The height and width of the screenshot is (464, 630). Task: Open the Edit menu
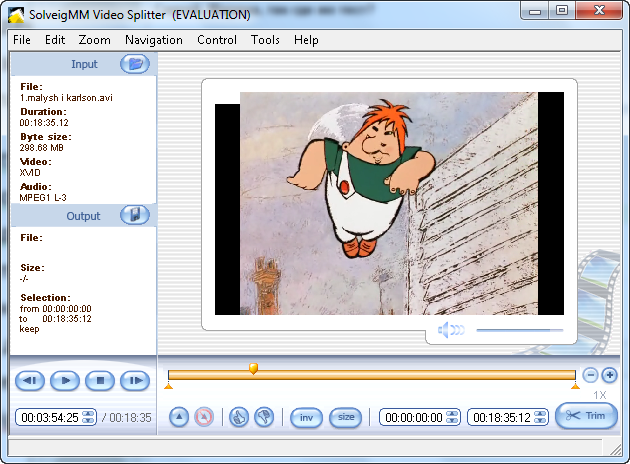(x=55, y=40)
